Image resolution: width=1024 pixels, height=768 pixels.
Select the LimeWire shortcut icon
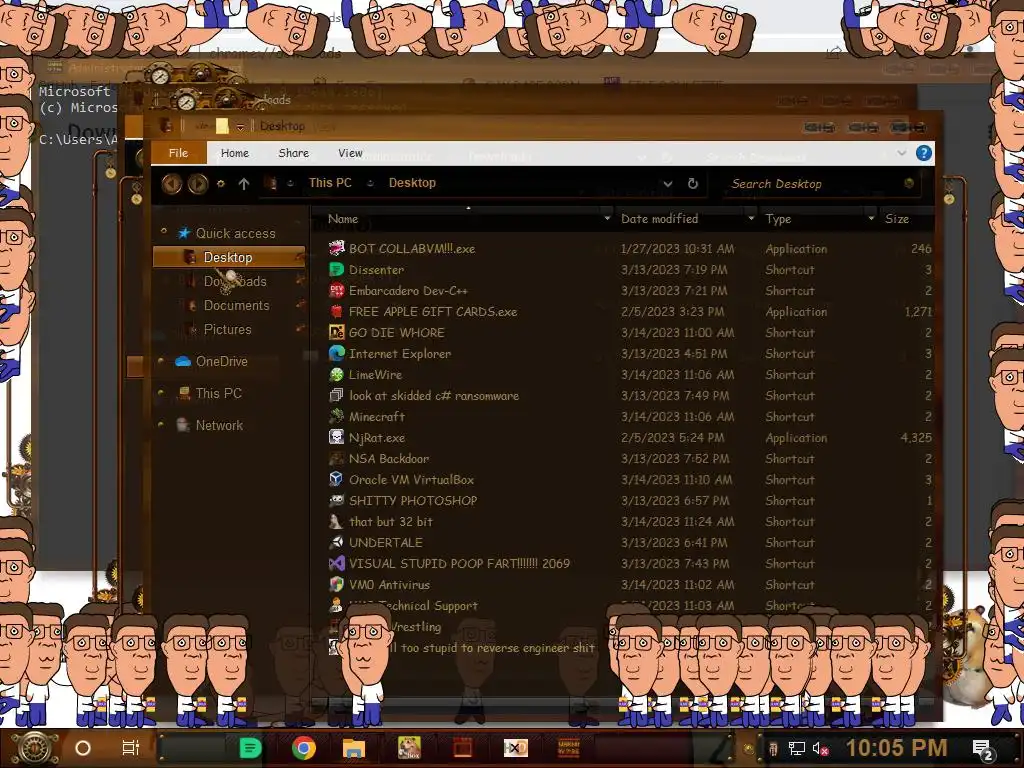point(336,374)
